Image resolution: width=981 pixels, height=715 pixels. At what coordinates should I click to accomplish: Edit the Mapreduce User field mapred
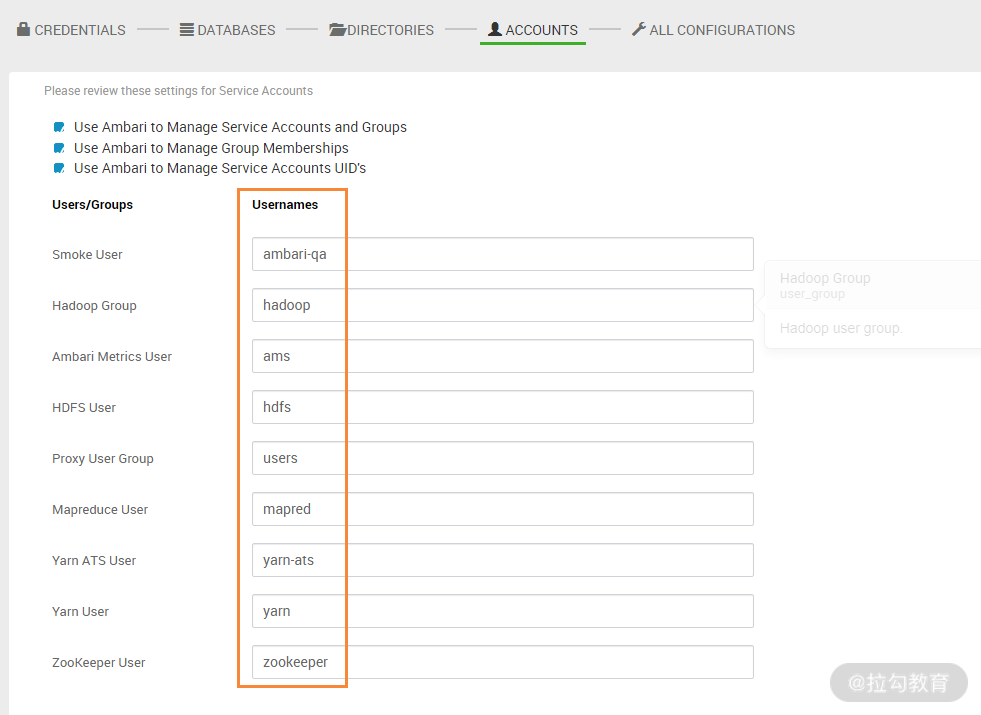point(503,509)
